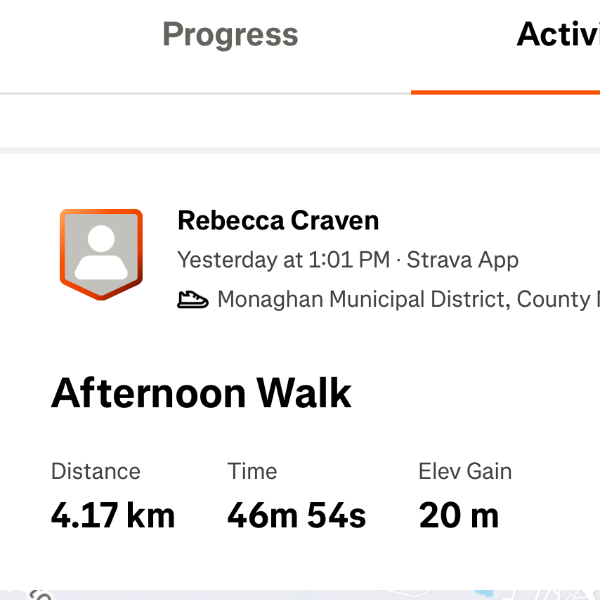The image size is (600, 600).
Task: Open the map preview below the stats
Action: tap(300, 594)
